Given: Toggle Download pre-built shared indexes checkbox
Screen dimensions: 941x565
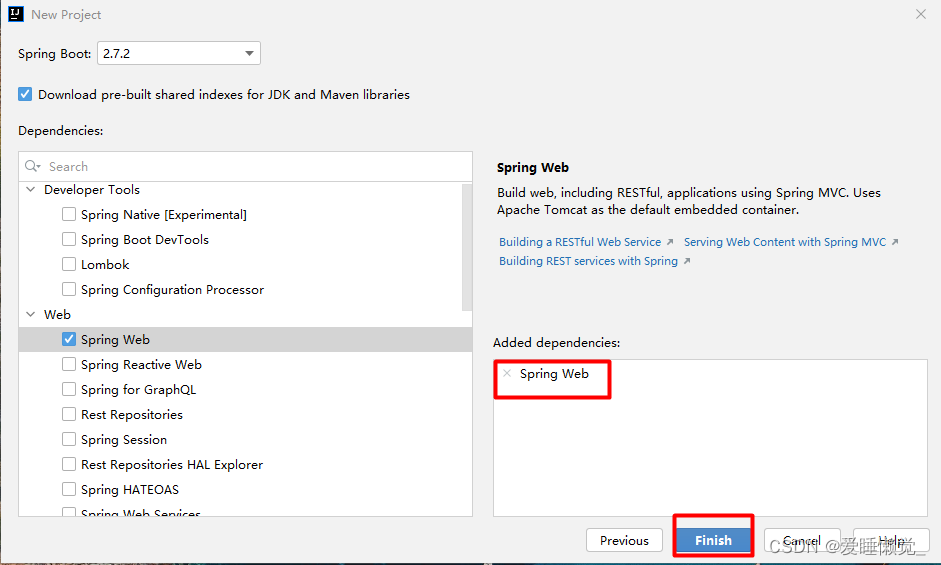Looking at the screenshot, I should [x=25, y=94].
